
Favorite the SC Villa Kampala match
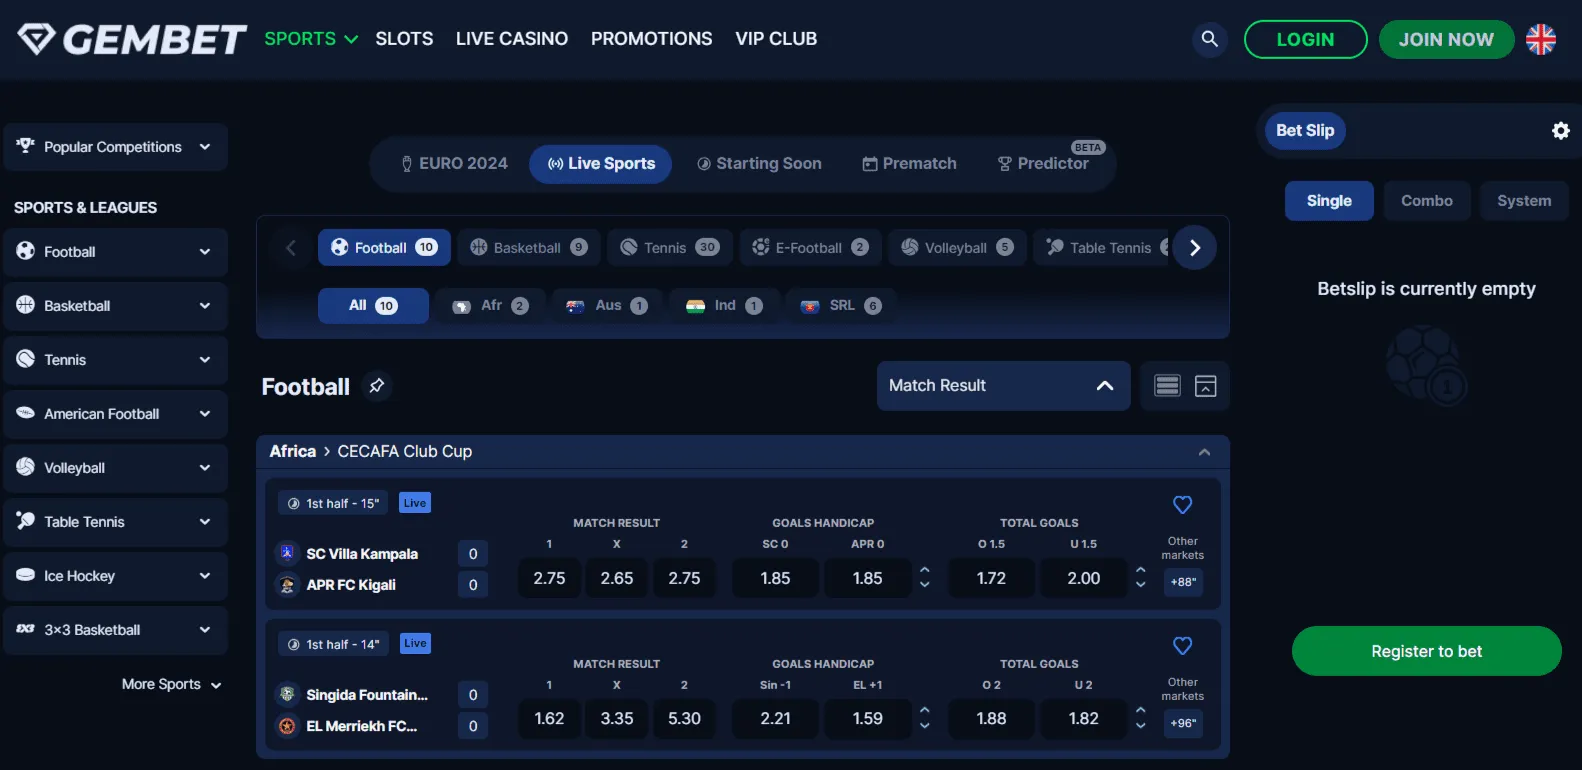1182,505
